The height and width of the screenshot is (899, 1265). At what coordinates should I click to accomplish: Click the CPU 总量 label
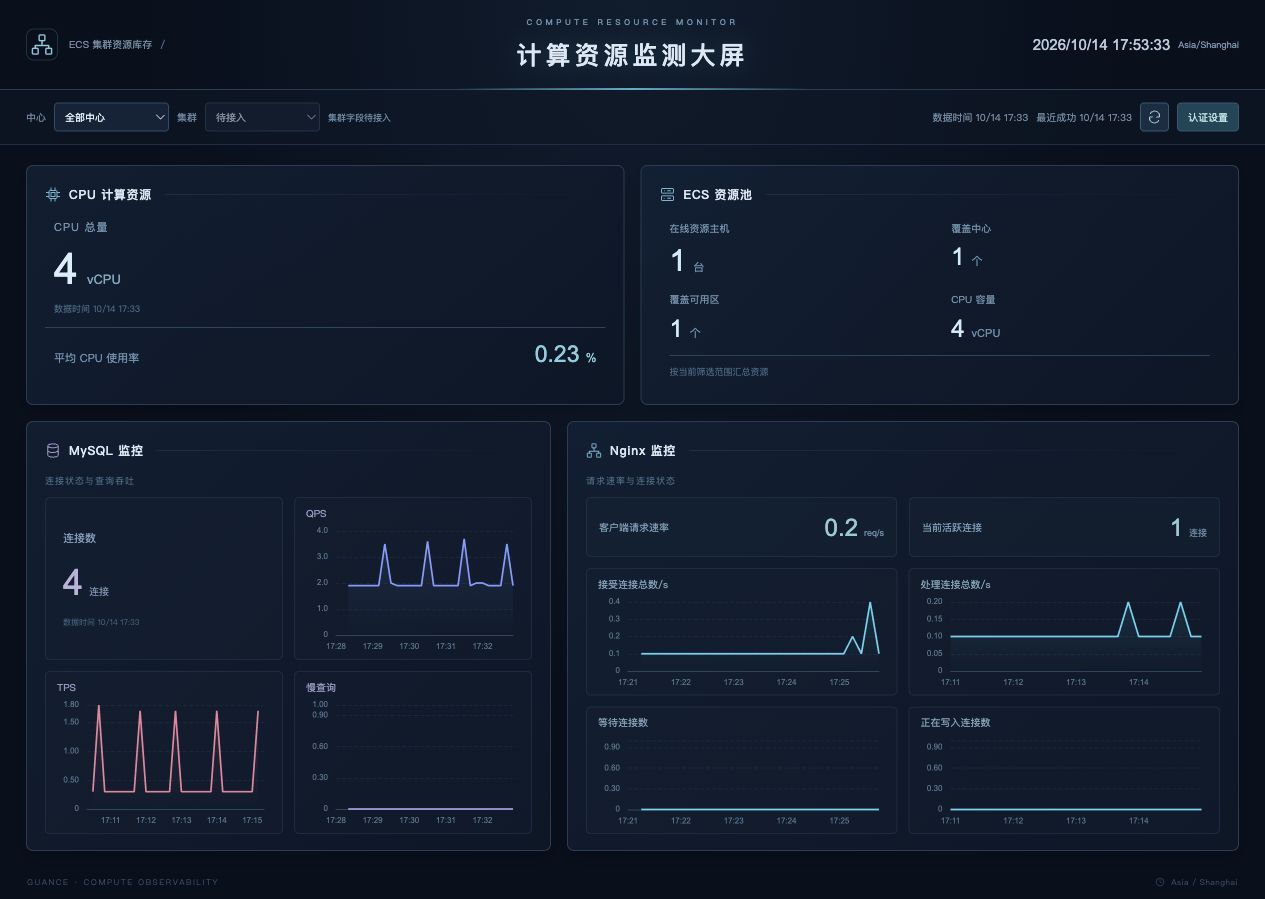point(81,227)
